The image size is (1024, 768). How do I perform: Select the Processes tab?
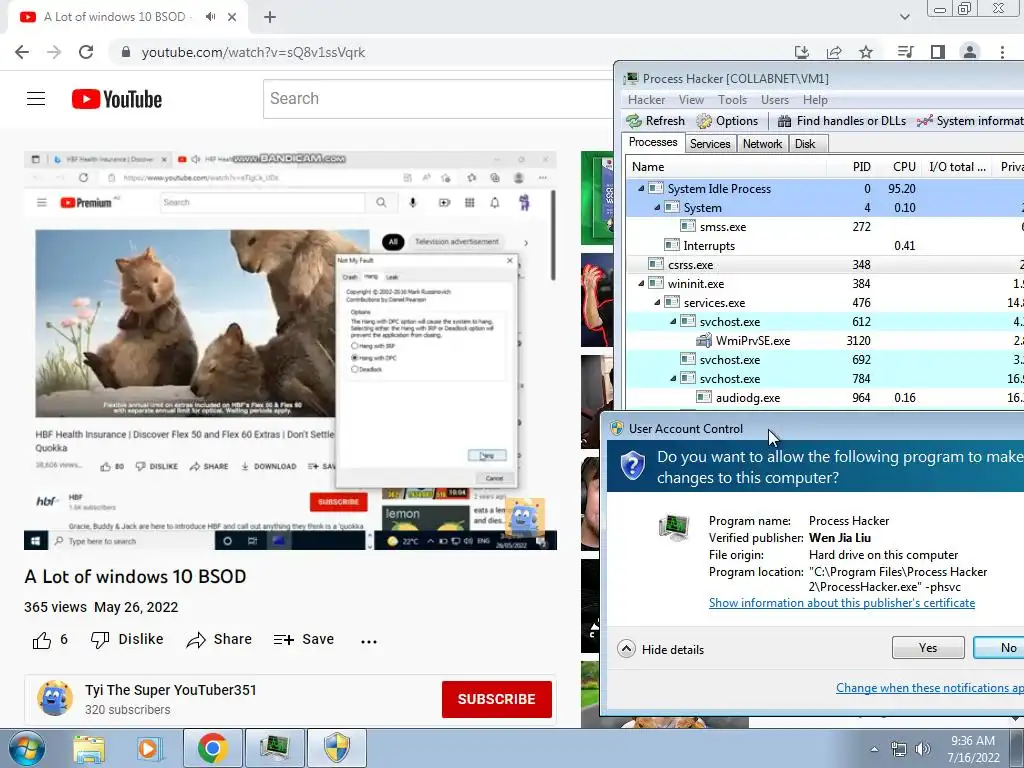653,142
